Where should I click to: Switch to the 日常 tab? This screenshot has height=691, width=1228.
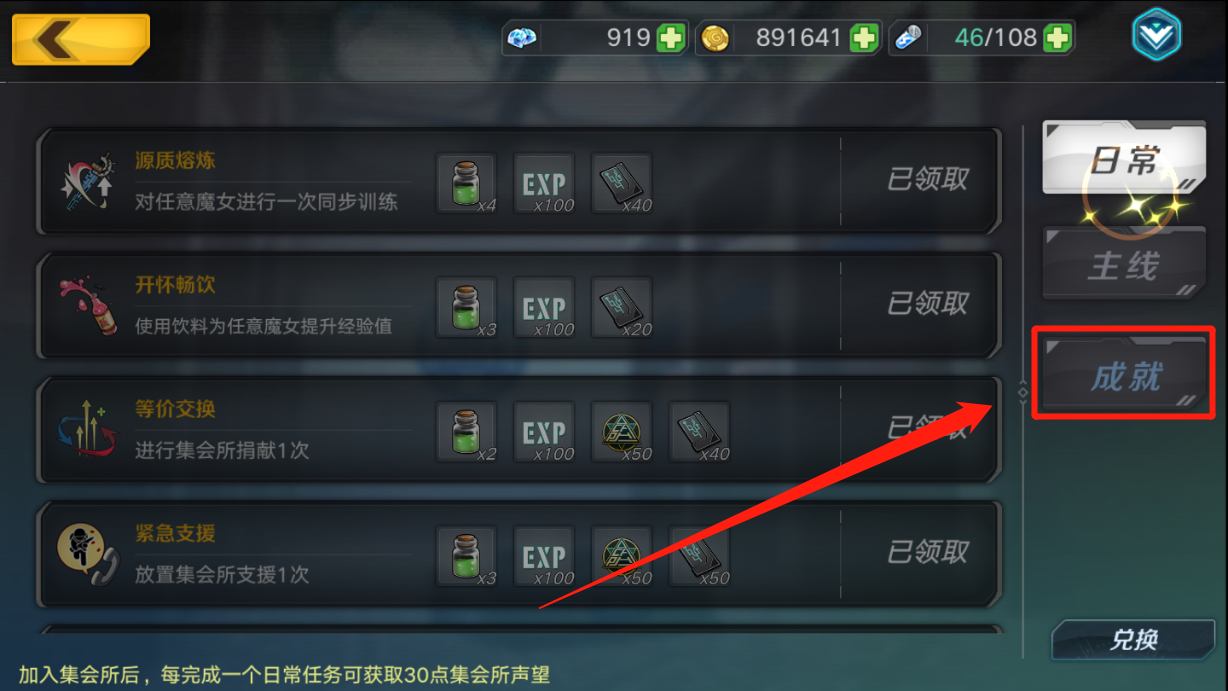tap(1123, 159)
